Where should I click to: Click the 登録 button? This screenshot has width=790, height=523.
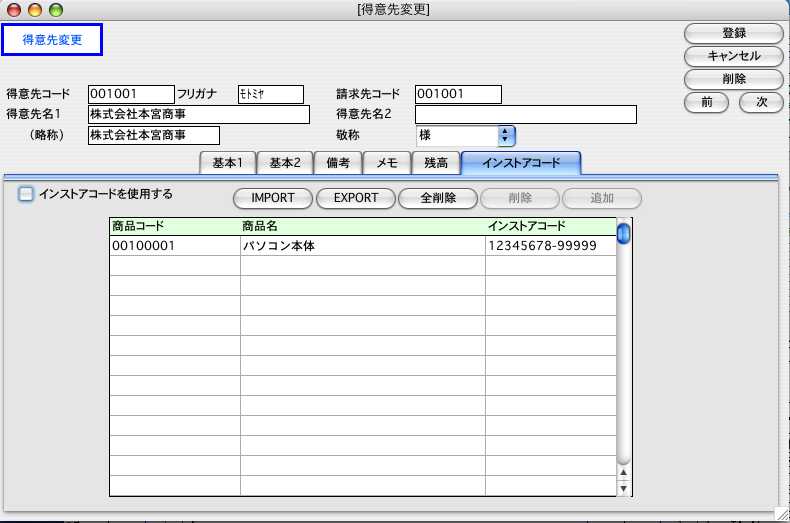(x=734, y=34)
